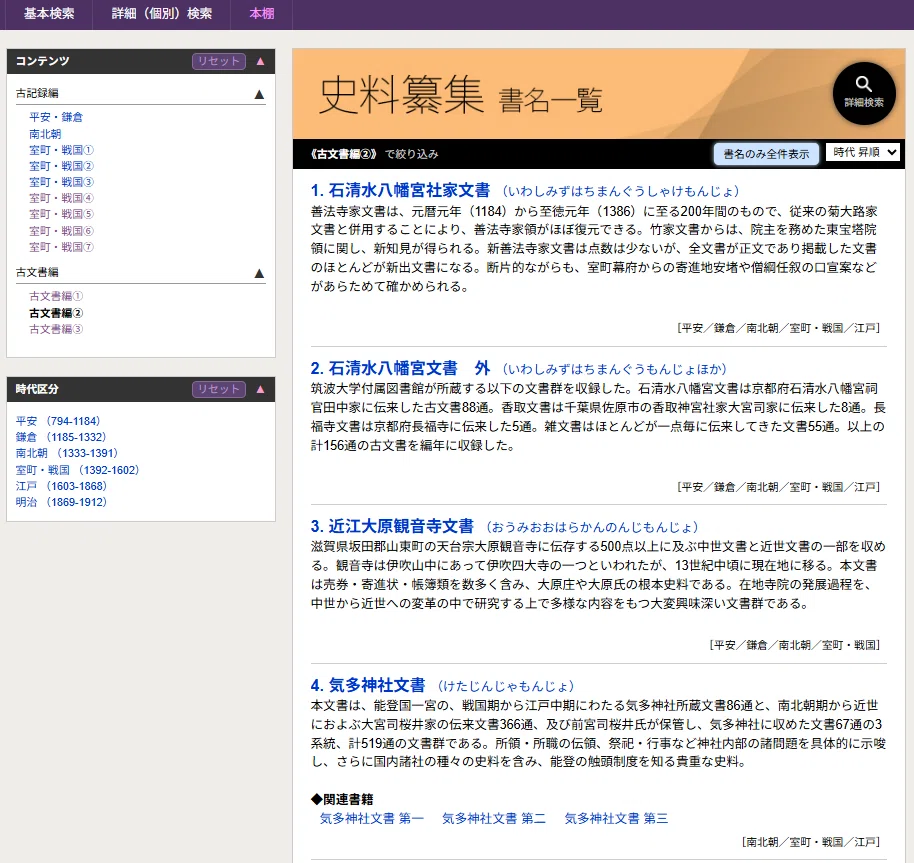Filter by 江戸（1603-1868）era
This screenshot has height=863, width=914.
click(x=61, y=486)
